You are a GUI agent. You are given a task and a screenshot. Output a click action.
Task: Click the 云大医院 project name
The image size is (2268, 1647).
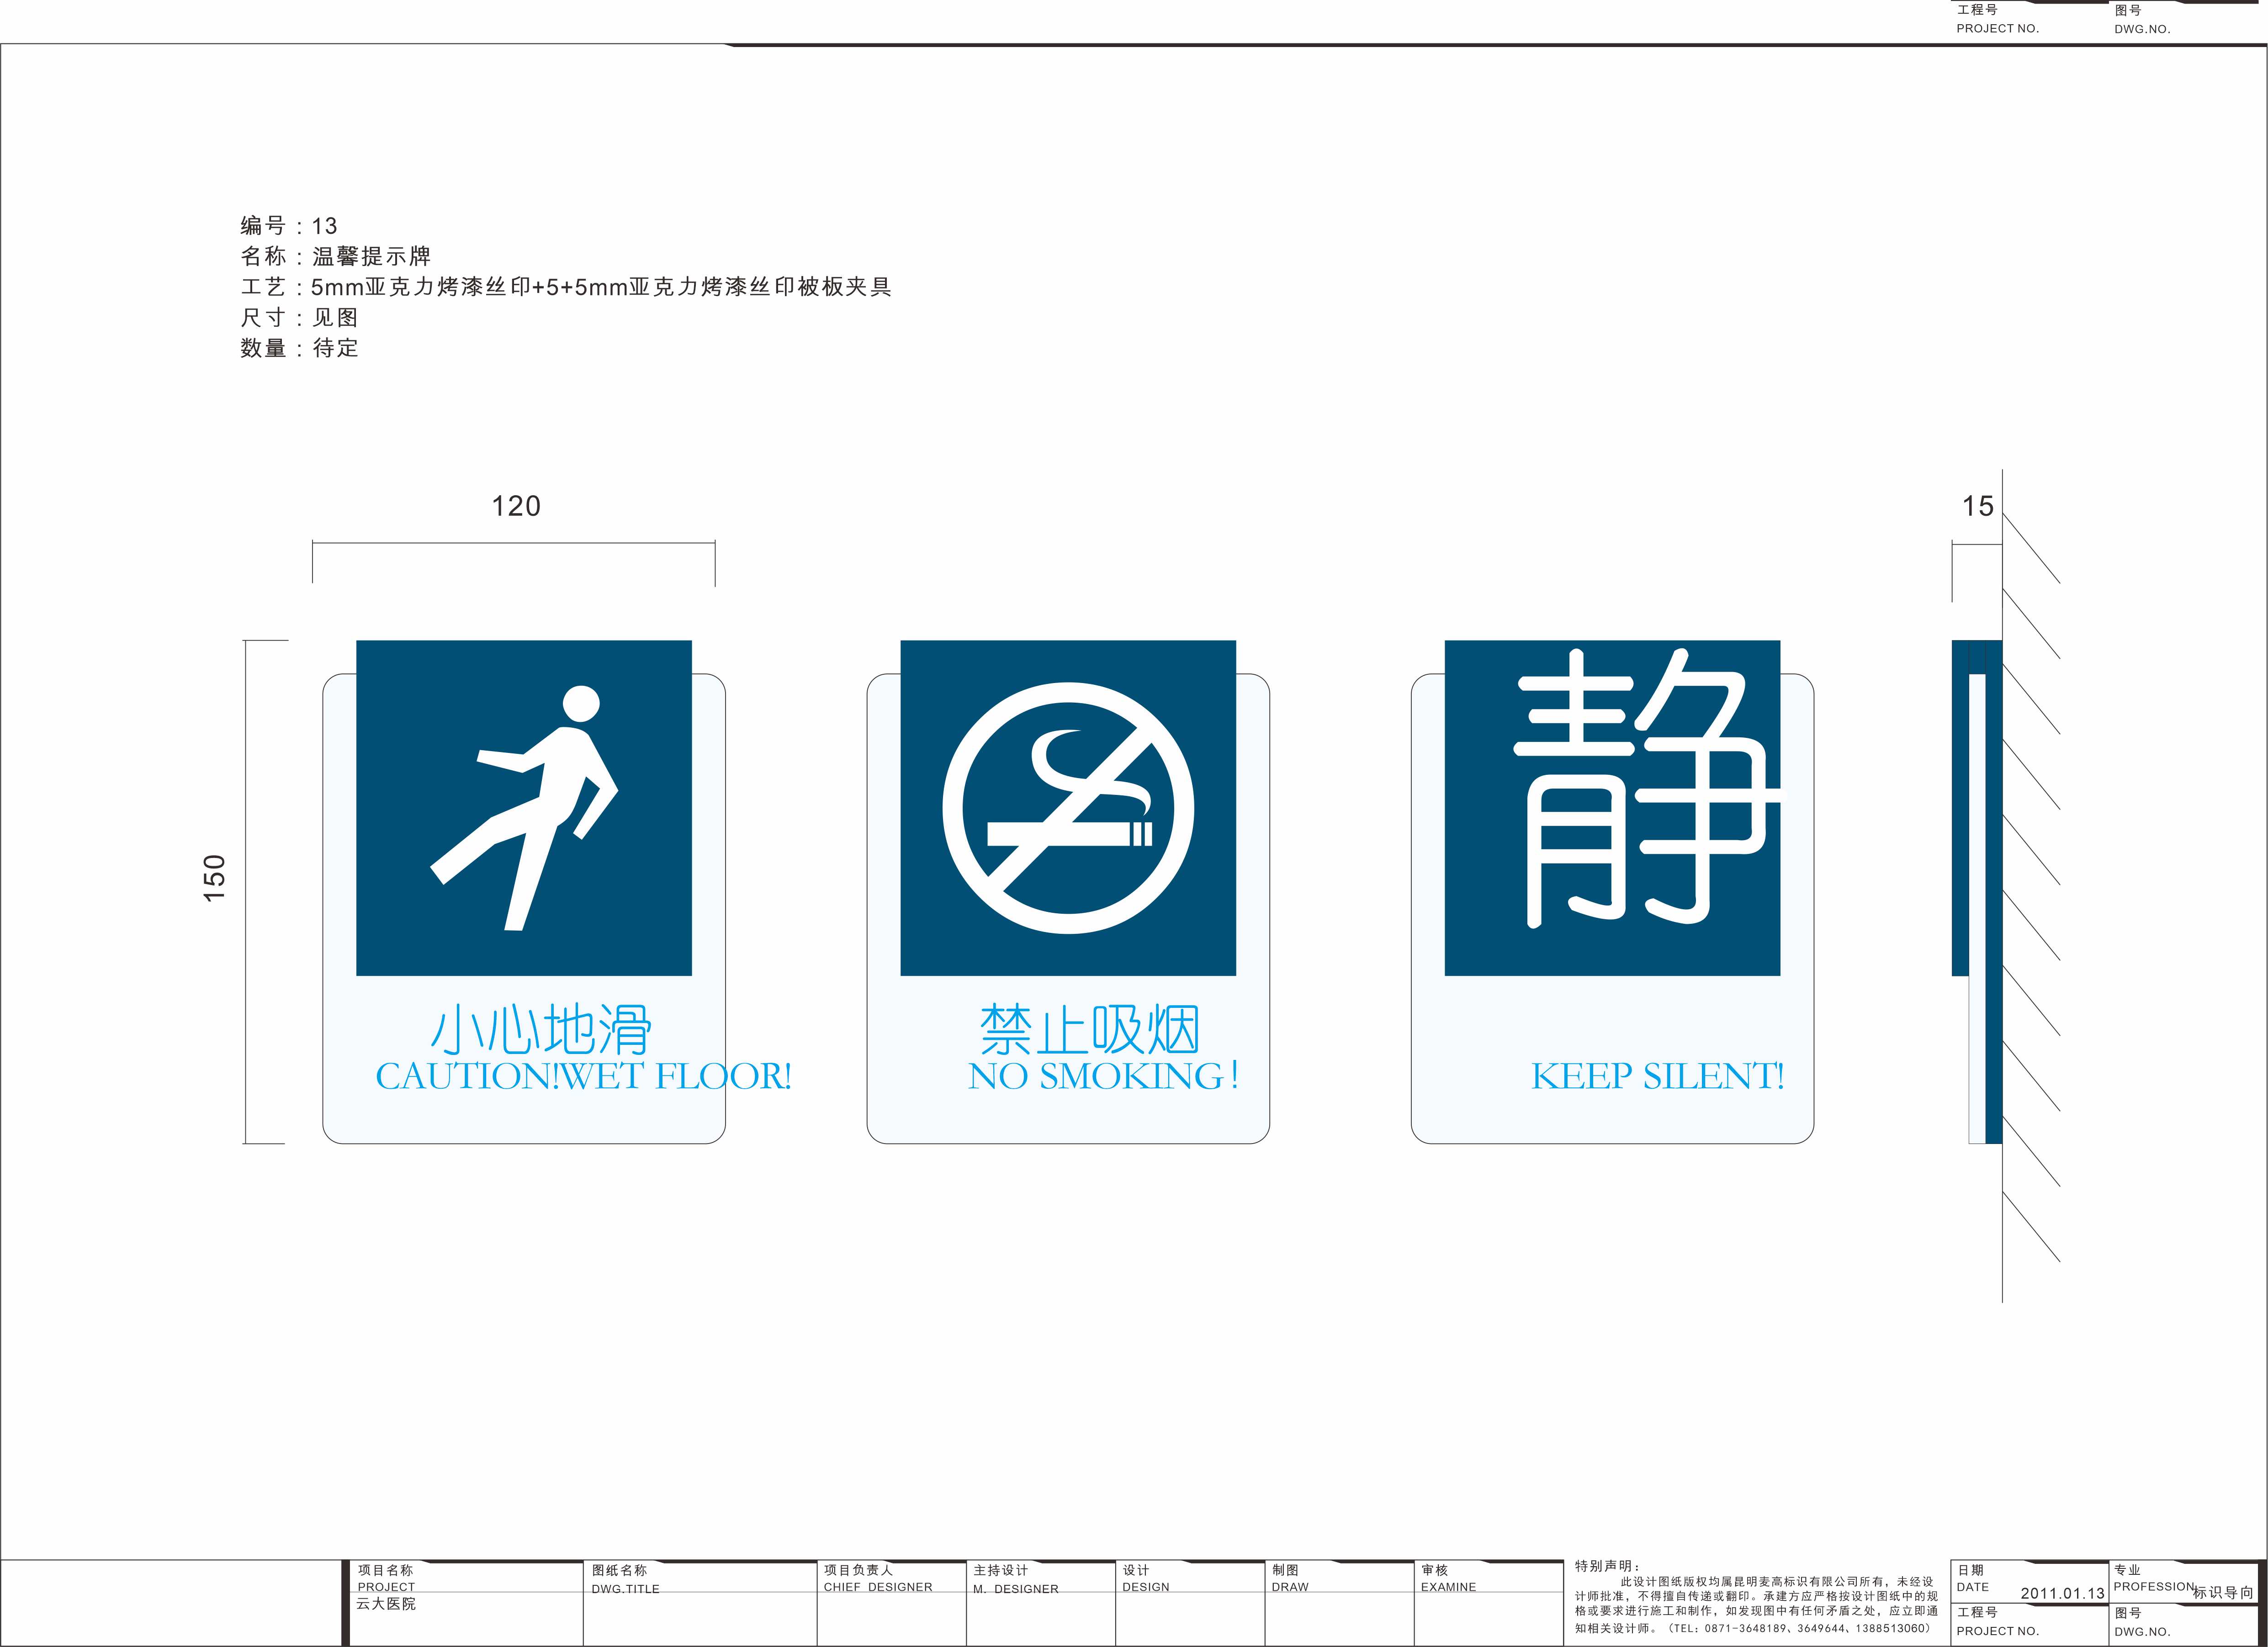coord(386,1603)
